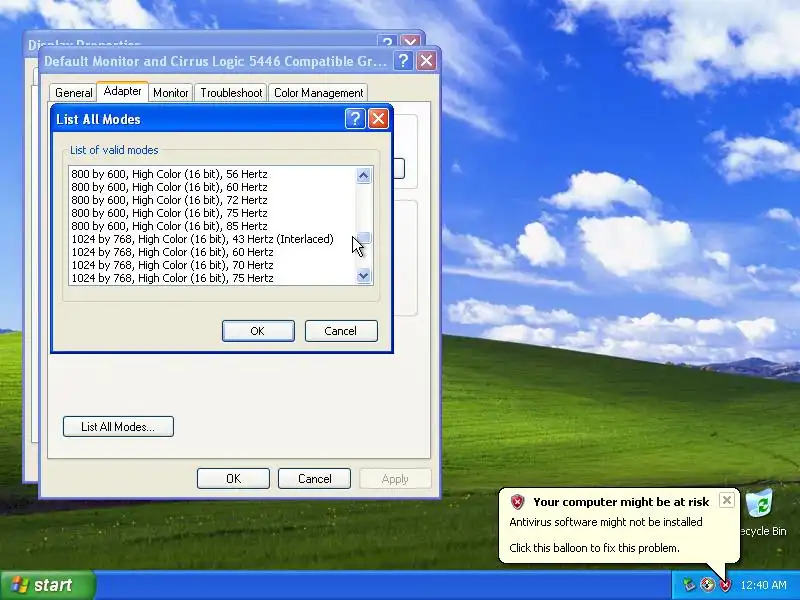Click the List All Modes... button
The image size is (800, 600).
[118, 427]
